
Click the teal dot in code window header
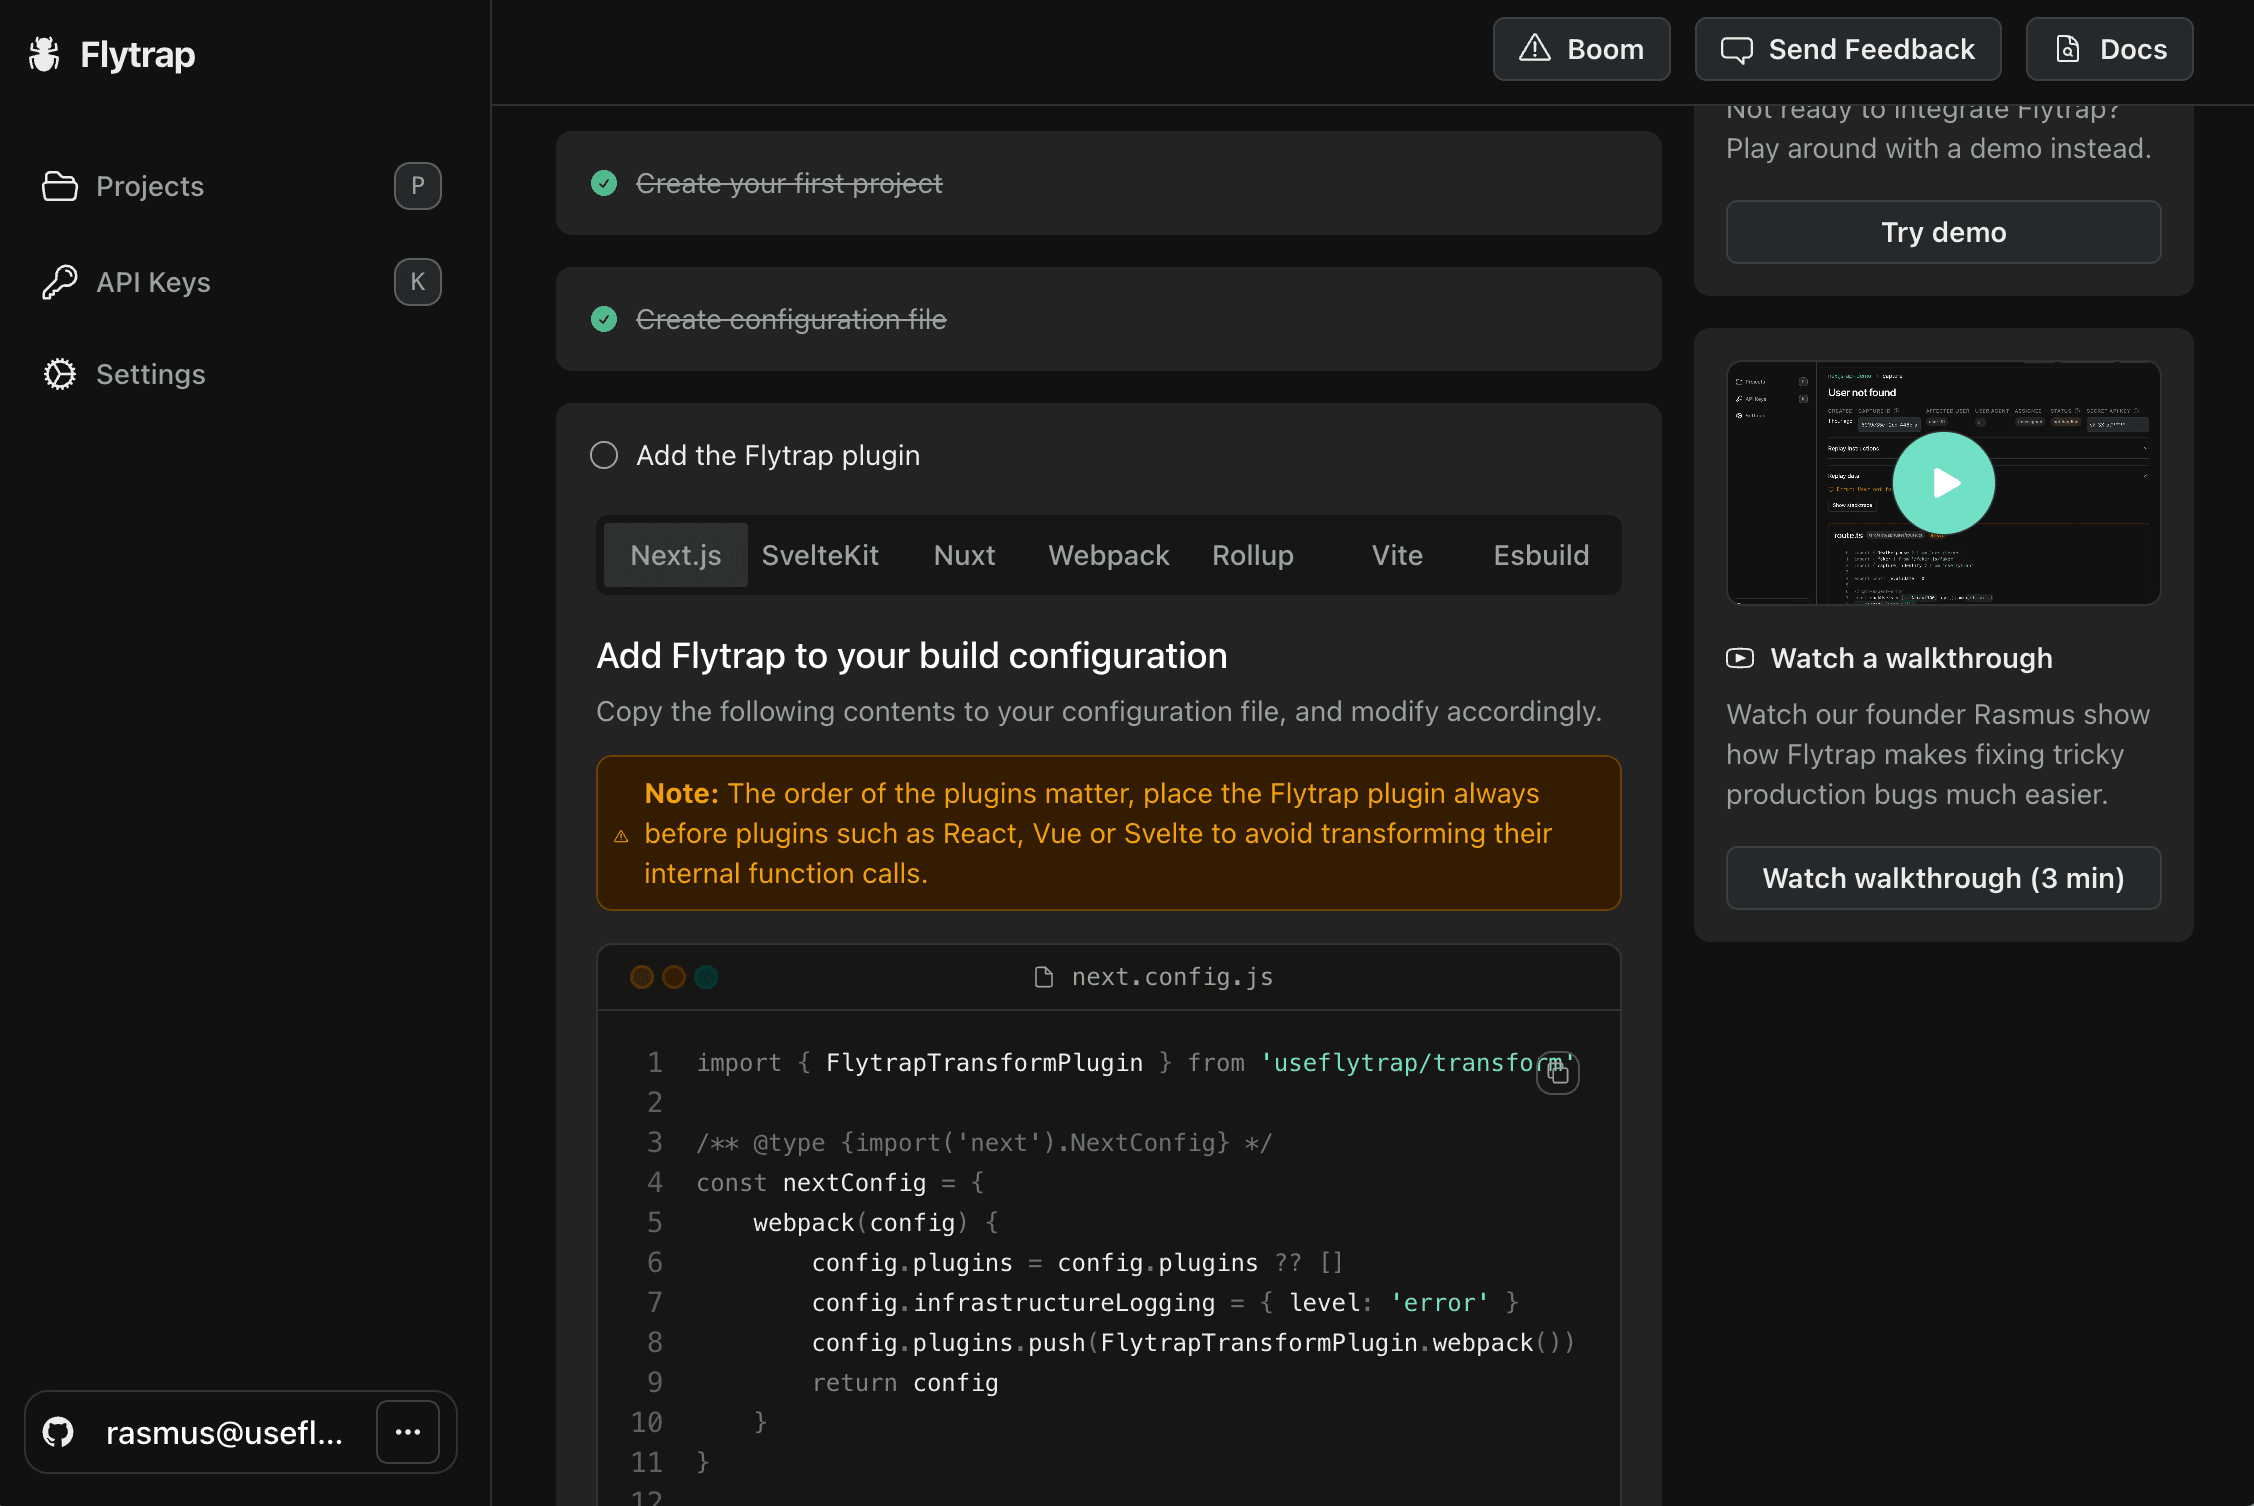coord(706,977)
